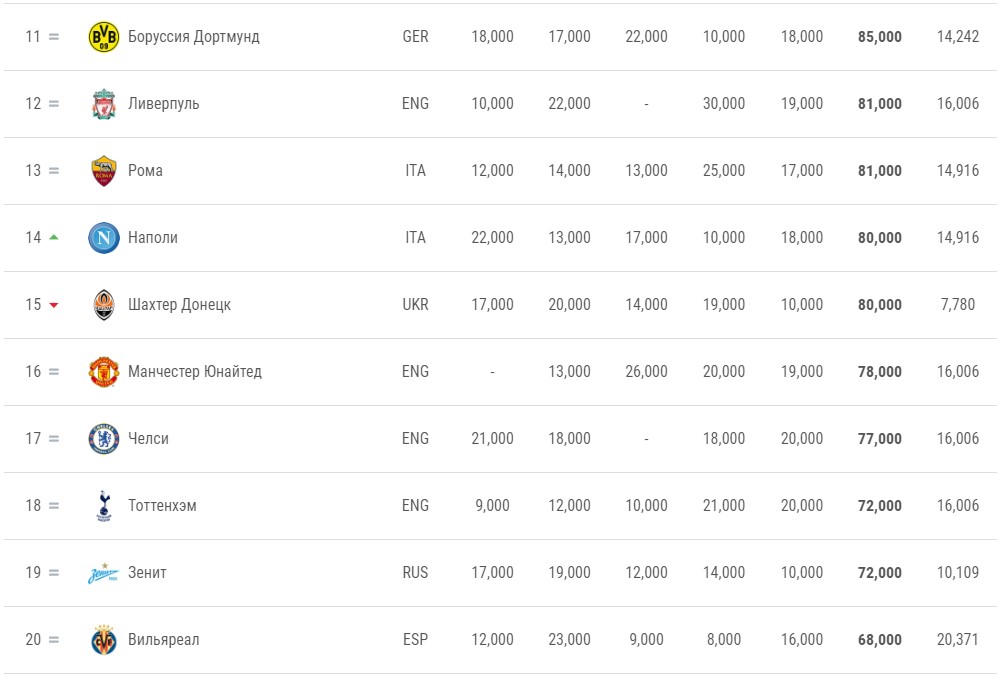The height and width of the screenshot is (677, 1000).
Task: Click the Napoli club logo
Action: [103, 237]
